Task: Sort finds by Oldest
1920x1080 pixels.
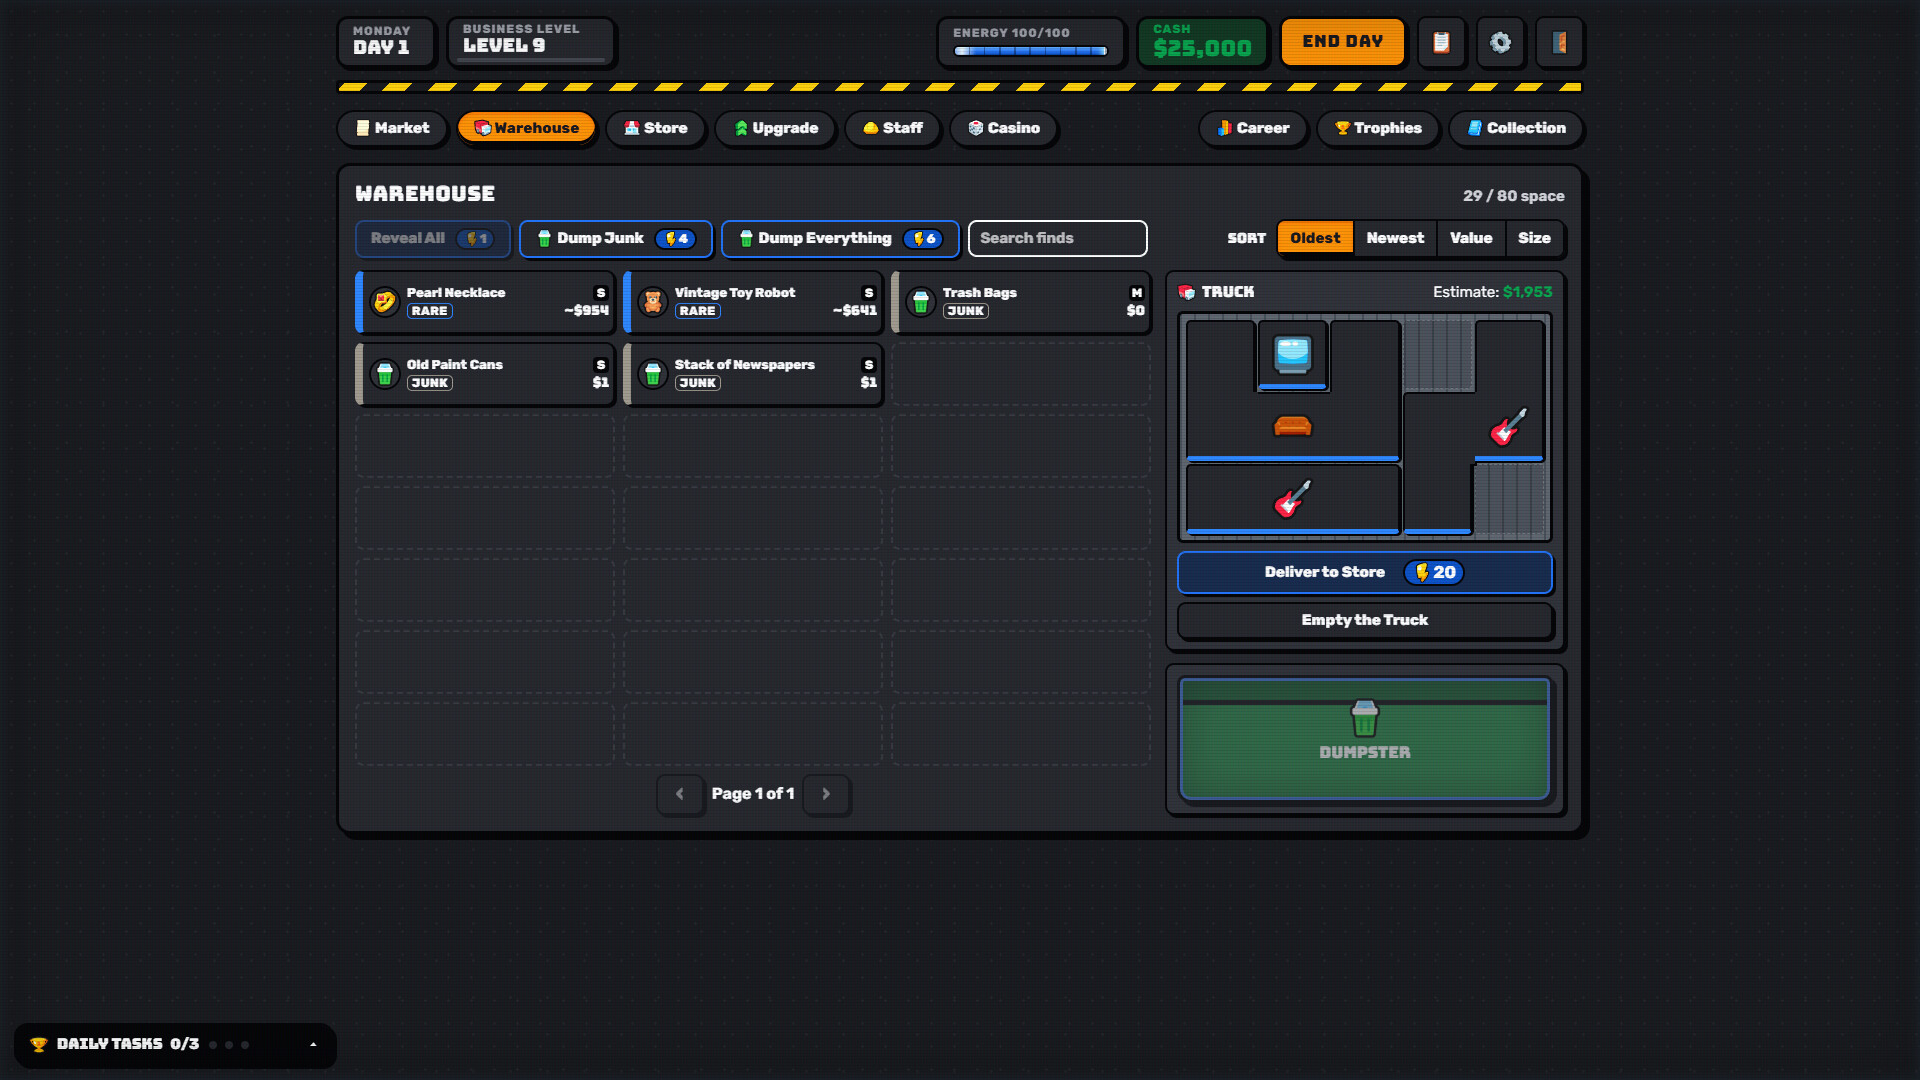Action: pyautogui.click(x=1315, y=238)
